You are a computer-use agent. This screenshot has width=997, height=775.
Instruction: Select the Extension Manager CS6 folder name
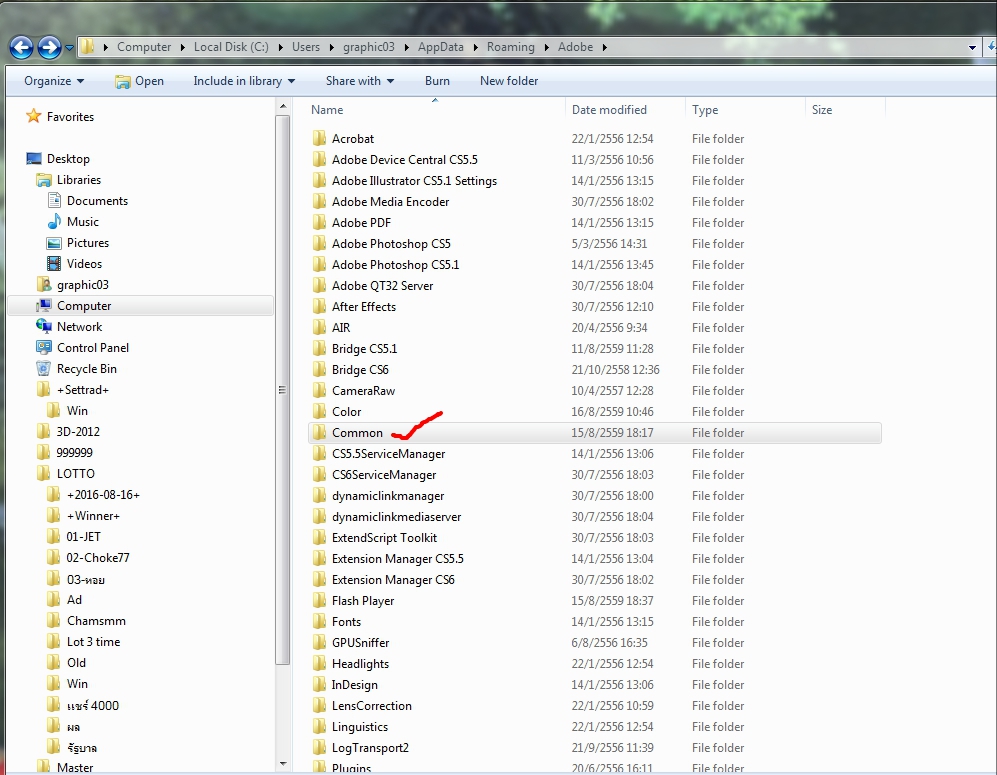point(394,580)
